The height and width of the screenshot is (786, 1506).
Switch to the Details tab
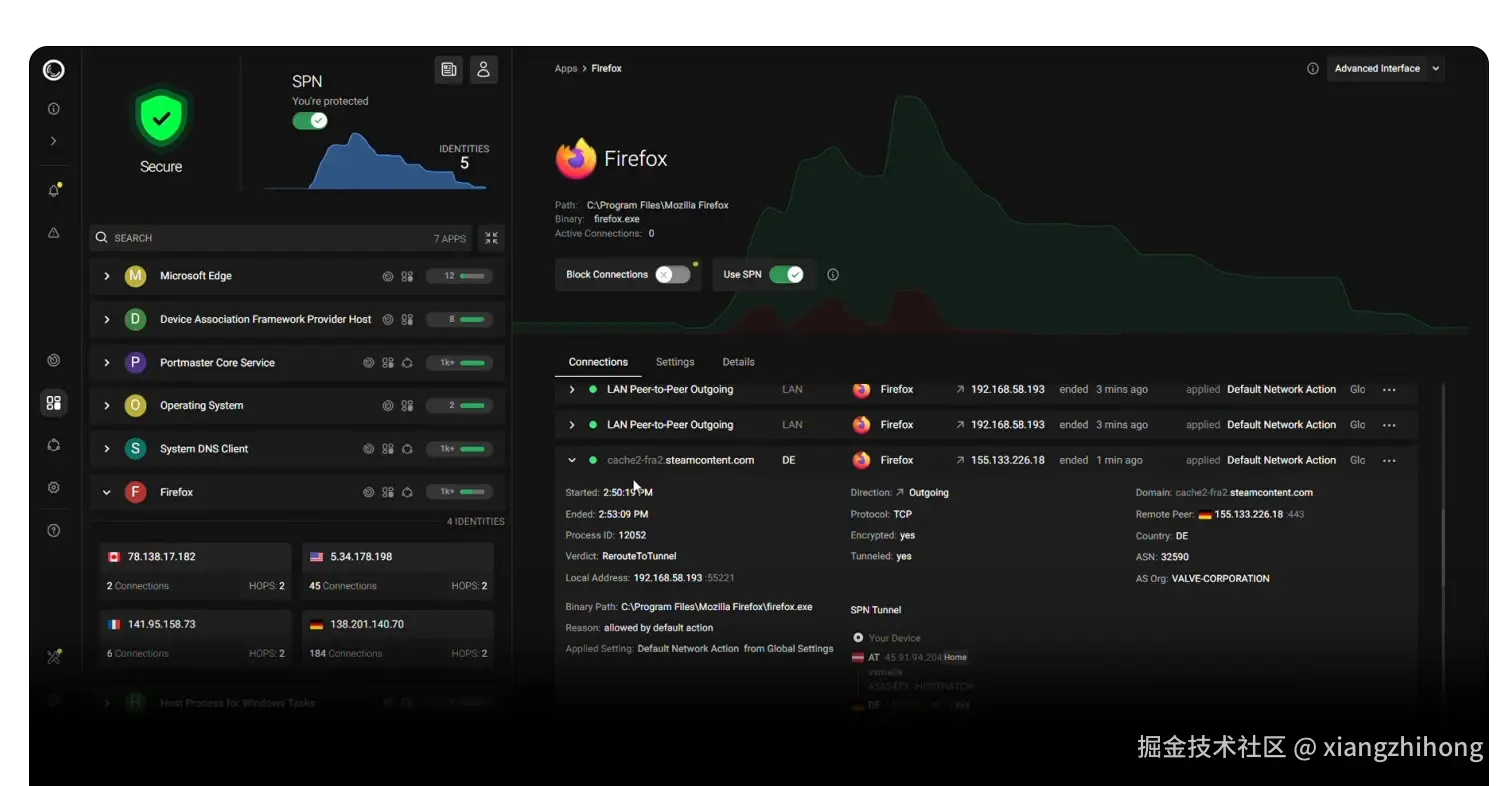738,362
